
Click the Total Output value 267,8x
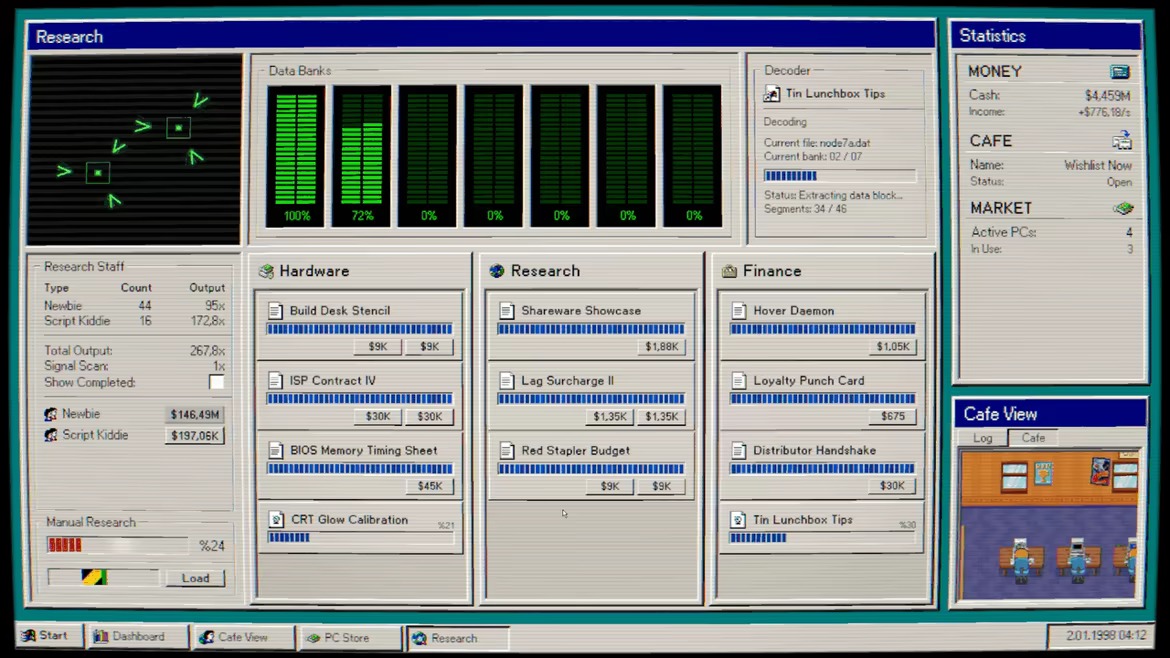coord(207,351)
